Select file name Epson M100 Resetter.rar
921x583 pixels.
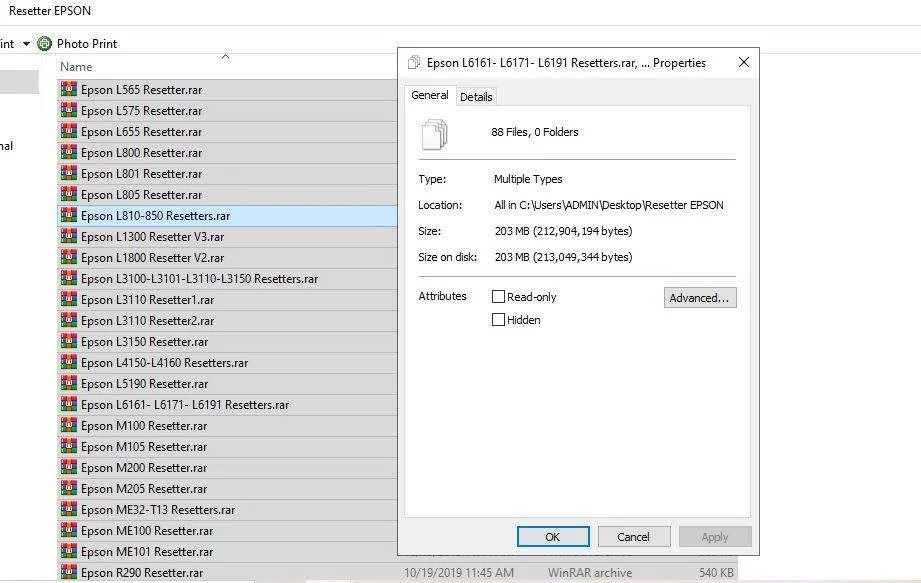click(144, 426)
